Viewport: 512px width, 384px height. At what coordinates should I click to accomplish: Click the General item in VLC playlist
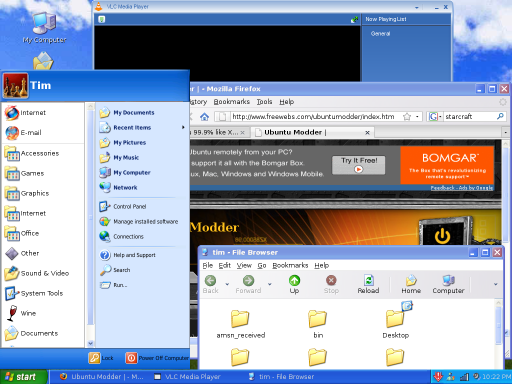click(380, 34)
